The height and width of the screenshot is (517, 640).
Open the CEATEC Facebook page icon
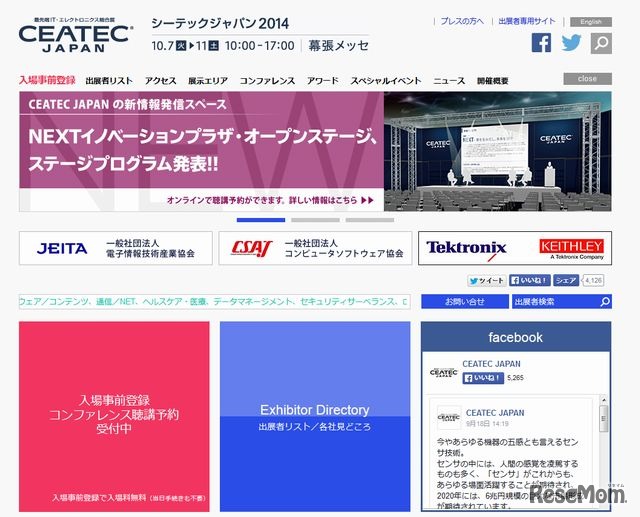tap(541, 42)
